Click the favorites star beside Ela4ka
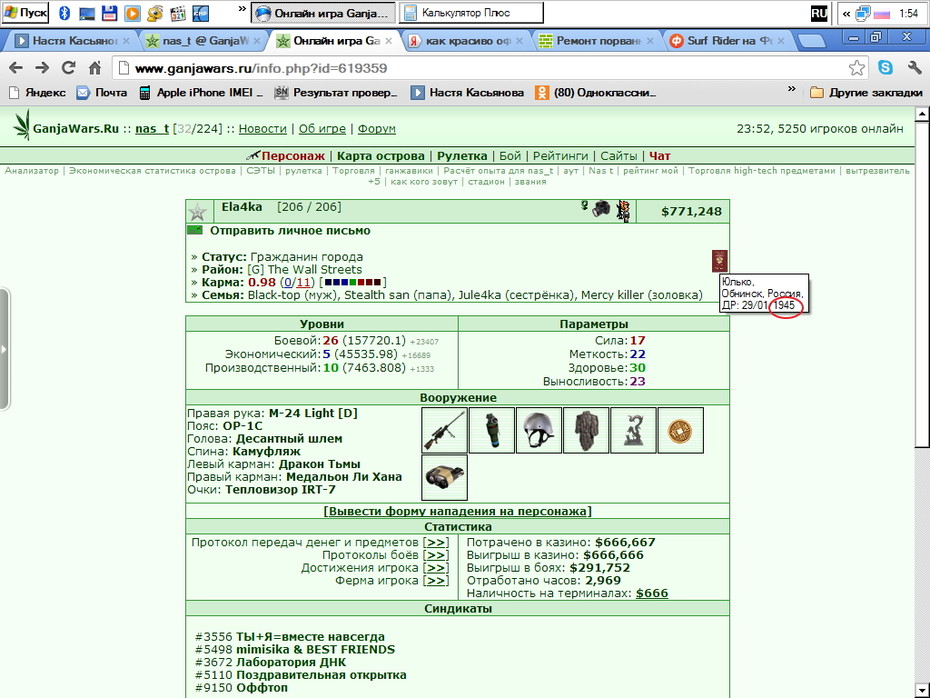 (x=197, y=212)
